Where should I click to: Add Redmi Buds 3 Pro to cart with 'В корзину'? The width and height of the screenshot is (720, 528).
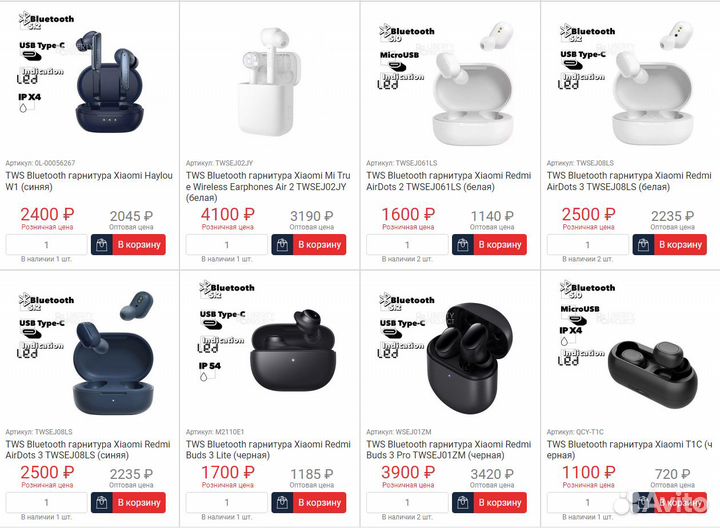pyautogui.click(x=500, y=503)
